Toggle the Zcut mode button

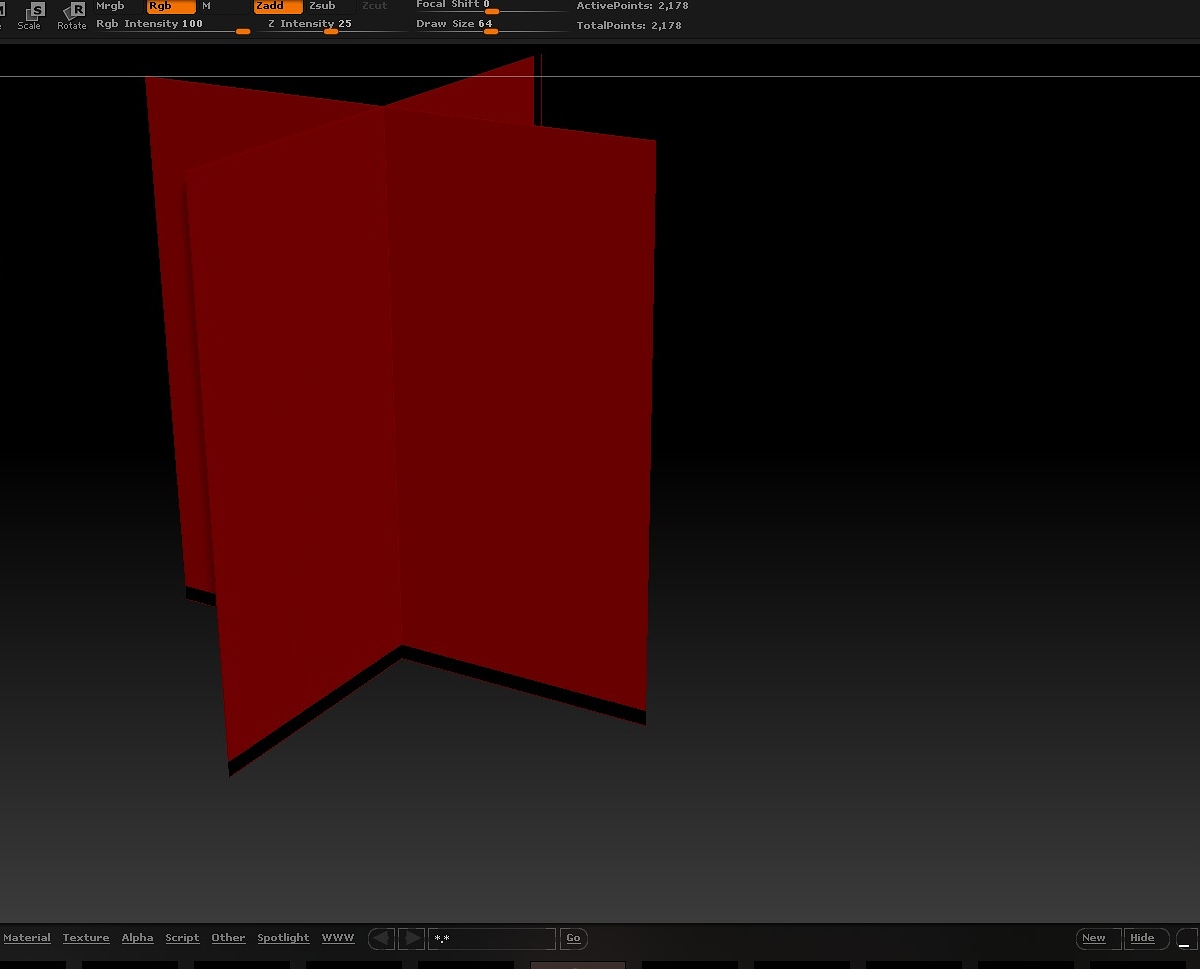(383, 6)
